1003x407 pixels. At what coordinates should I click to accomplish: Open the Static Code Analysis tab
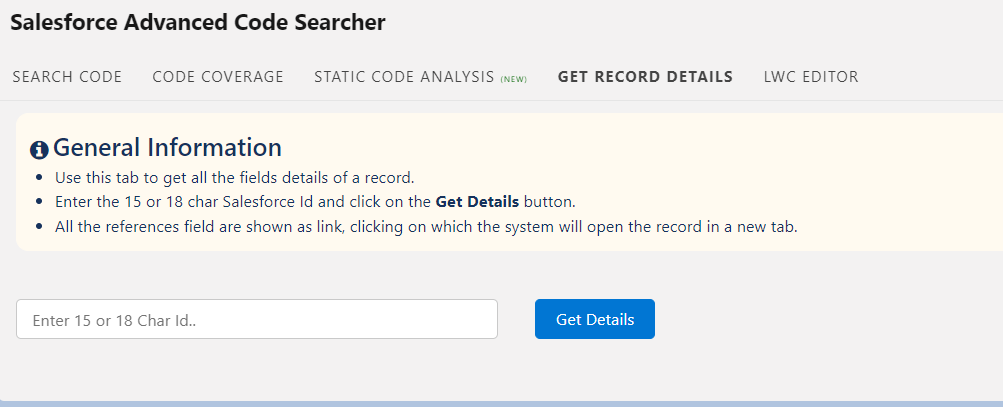click(404, 77)
